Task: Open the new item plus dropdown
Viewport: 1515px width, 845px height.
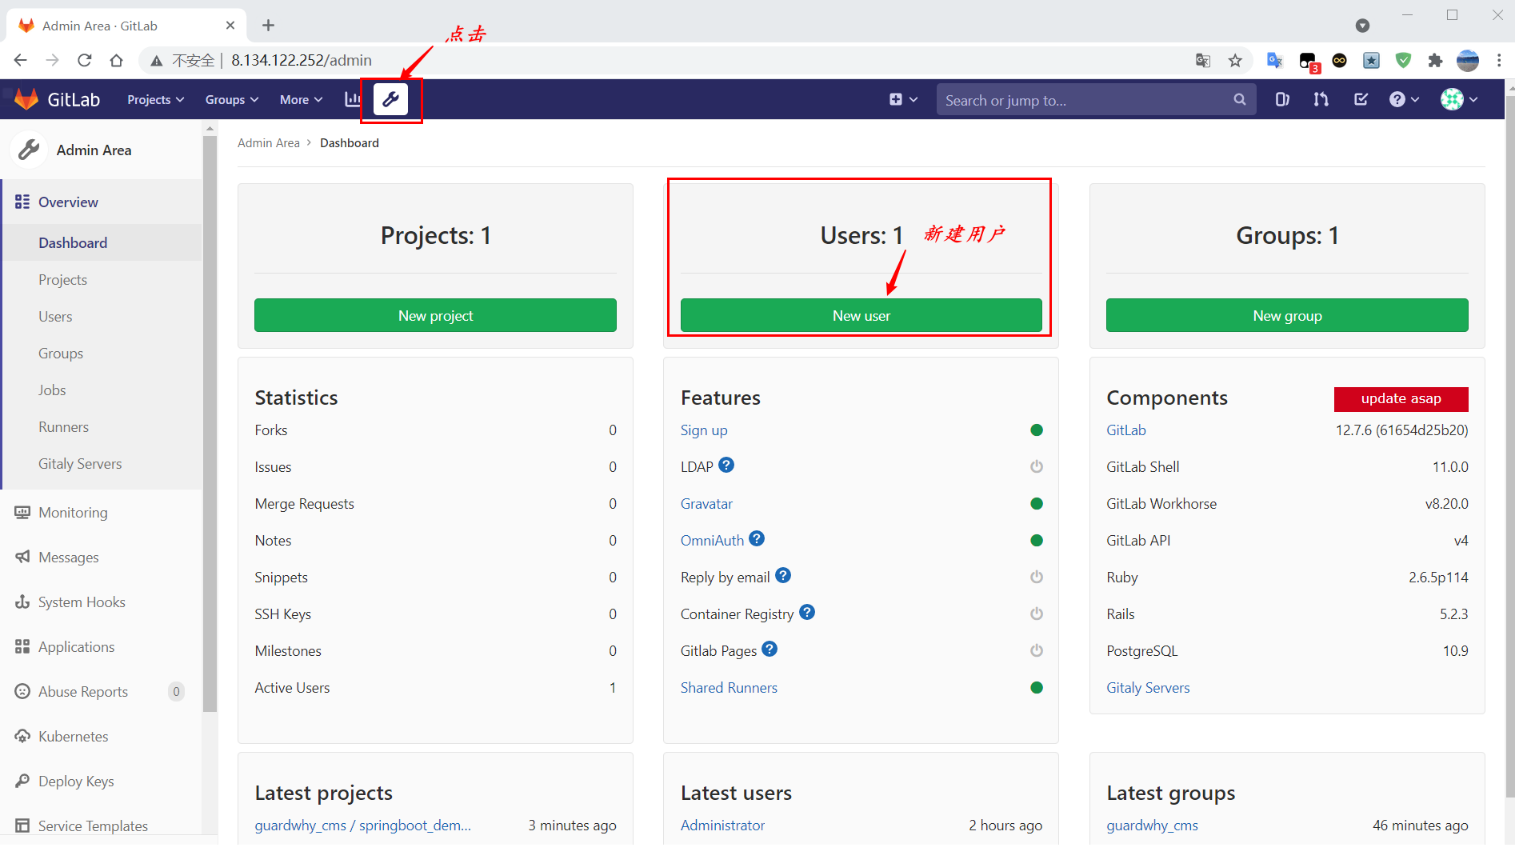Action: 903,99
